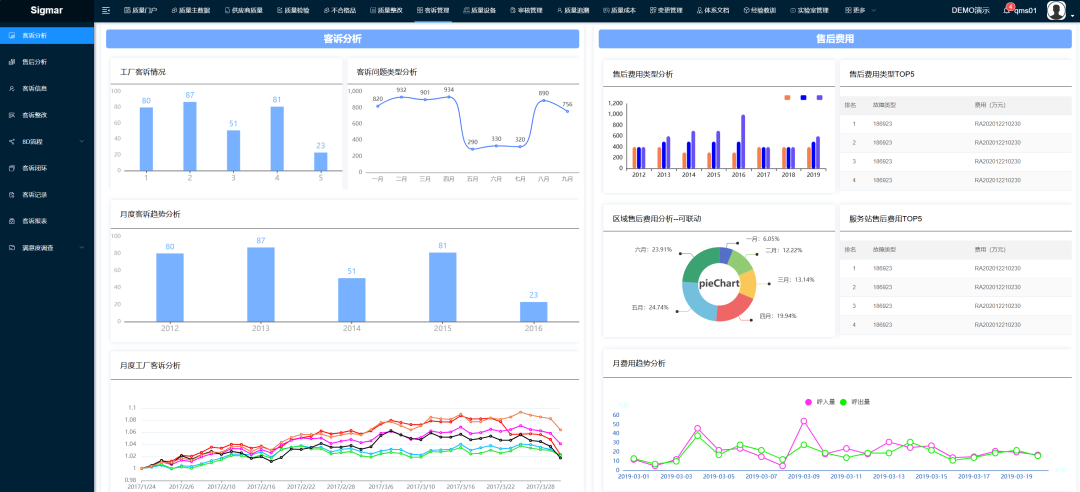Expand the 满意度调查 submenu chevron
1080x492 pixels.
(82, 247)
